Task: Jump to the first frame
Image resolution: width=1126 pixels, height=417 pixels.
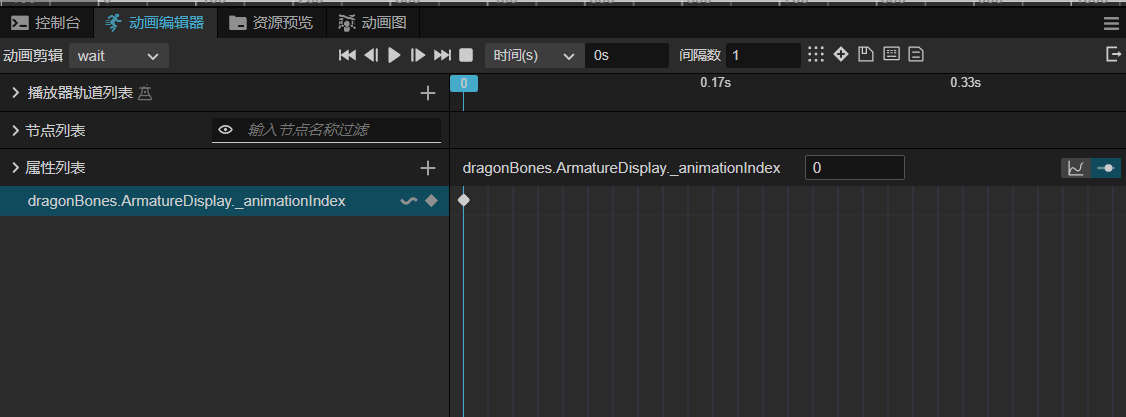Action: pyautogui.click(x=348, y=55)
